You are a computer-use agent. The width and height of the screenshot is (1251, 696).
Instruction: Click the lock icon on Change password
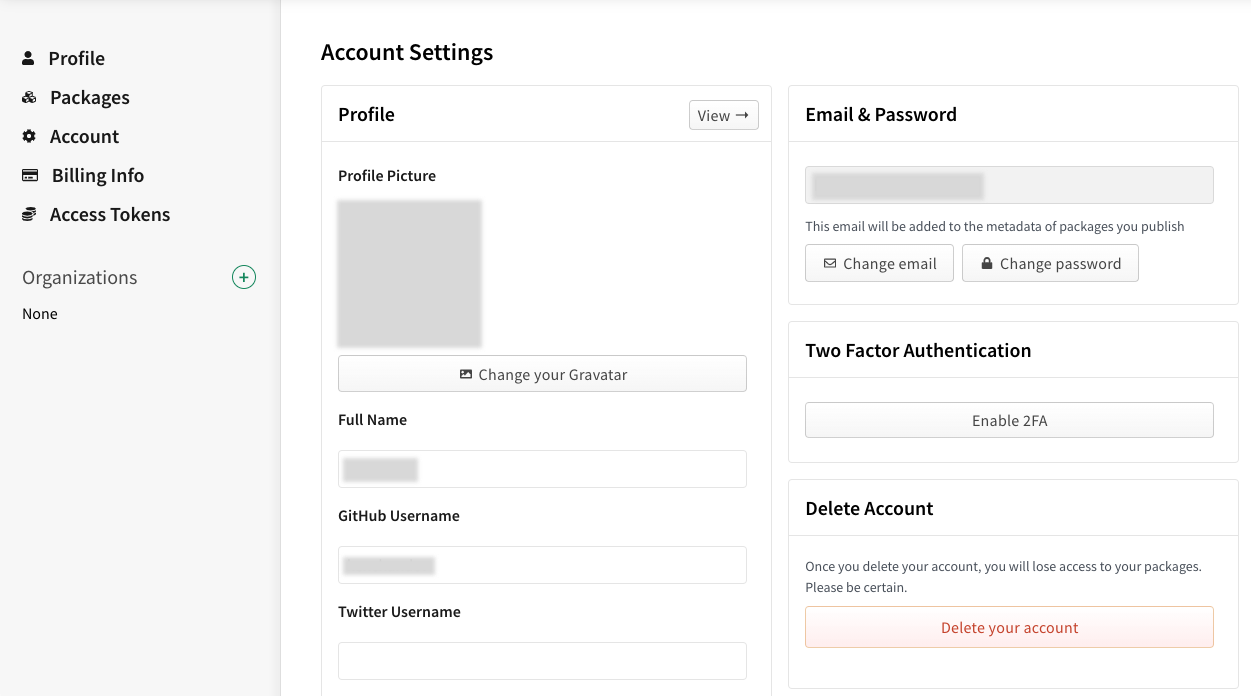coord(987,263)
